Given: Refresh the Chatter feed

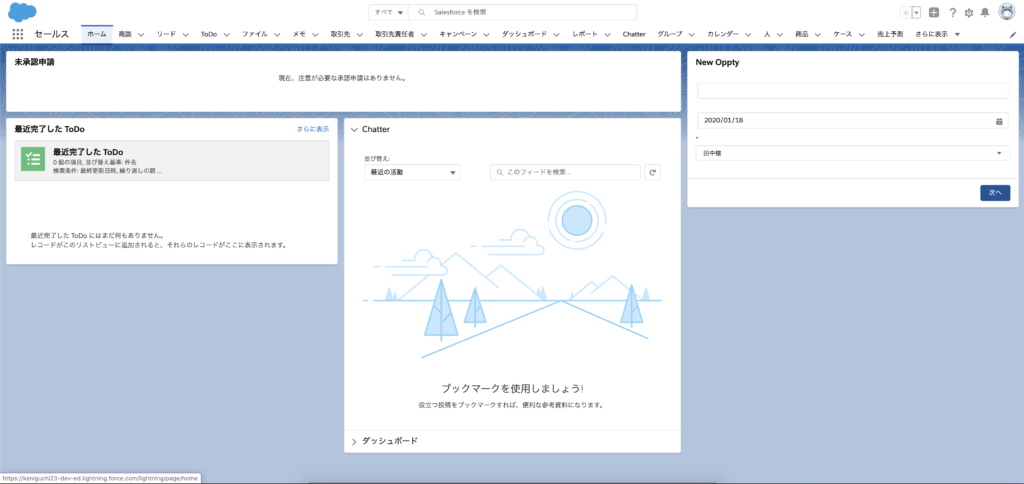Looking at the screenshot, I should (651, 172).
